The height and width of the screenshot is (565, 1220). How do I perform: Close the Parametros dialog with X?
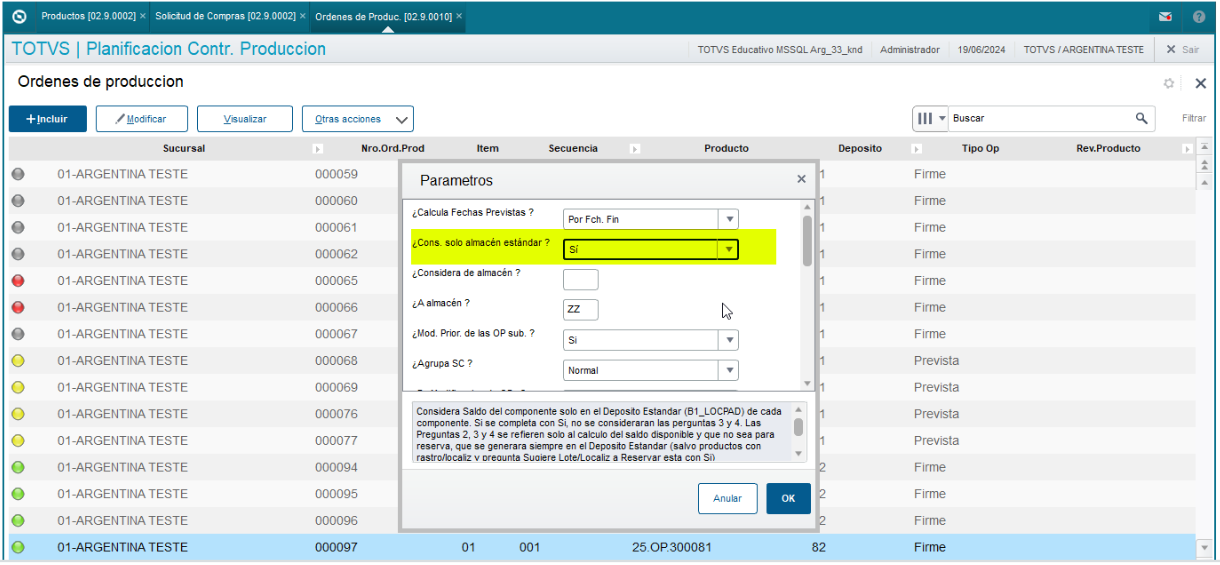pos(801,179)
